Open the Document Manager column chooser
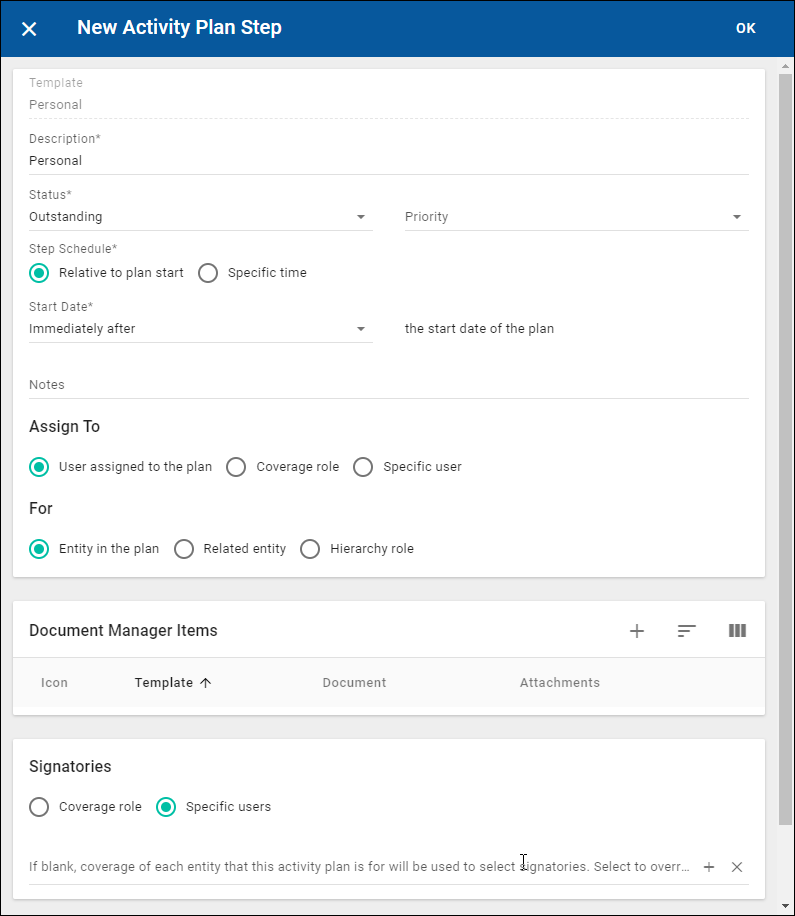 click(x=737, y=631)
